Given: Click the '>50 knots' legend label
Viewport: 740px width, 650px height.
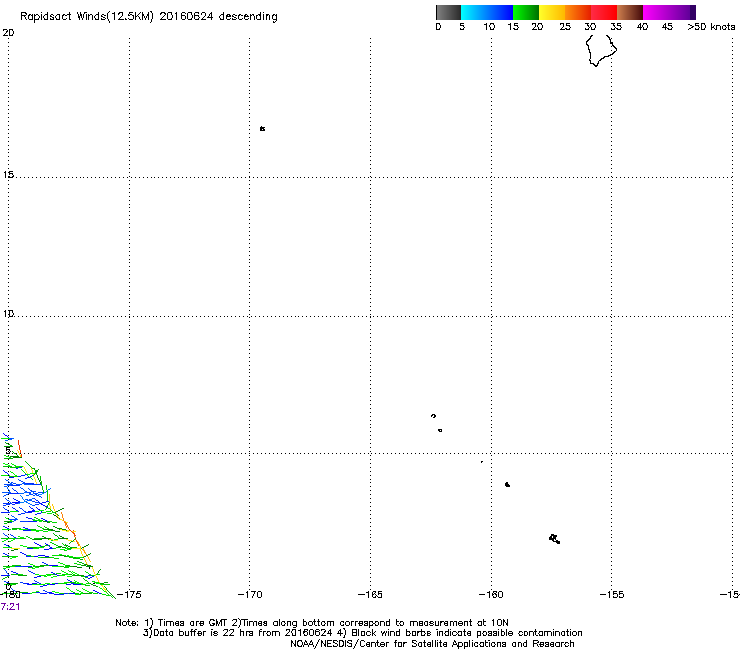Looking at the screenshot, I should 711,27.
